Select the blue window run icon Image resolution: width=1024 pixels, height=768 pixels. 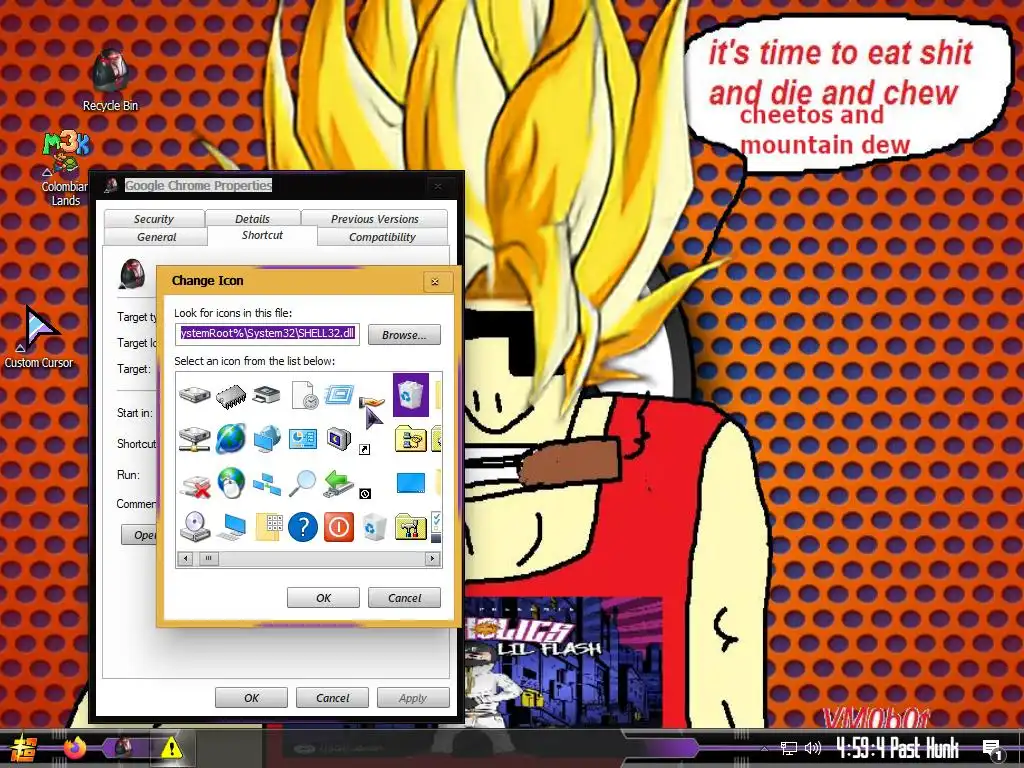point(339,394)
